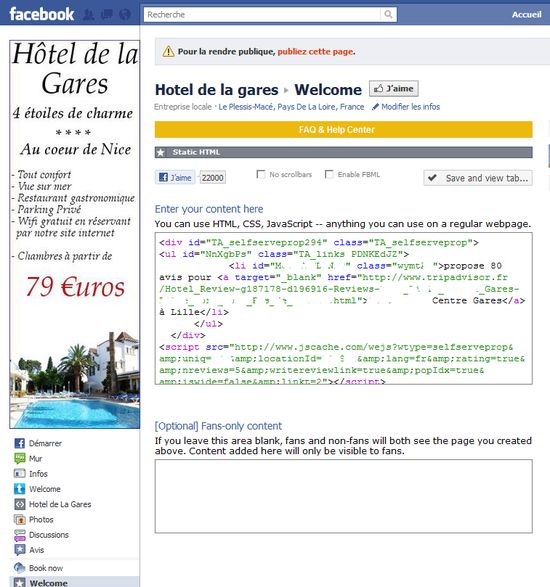Viewport: 550px width, 587px height.
Task: Click Modifier les infos link
Action: click(410, 107)
